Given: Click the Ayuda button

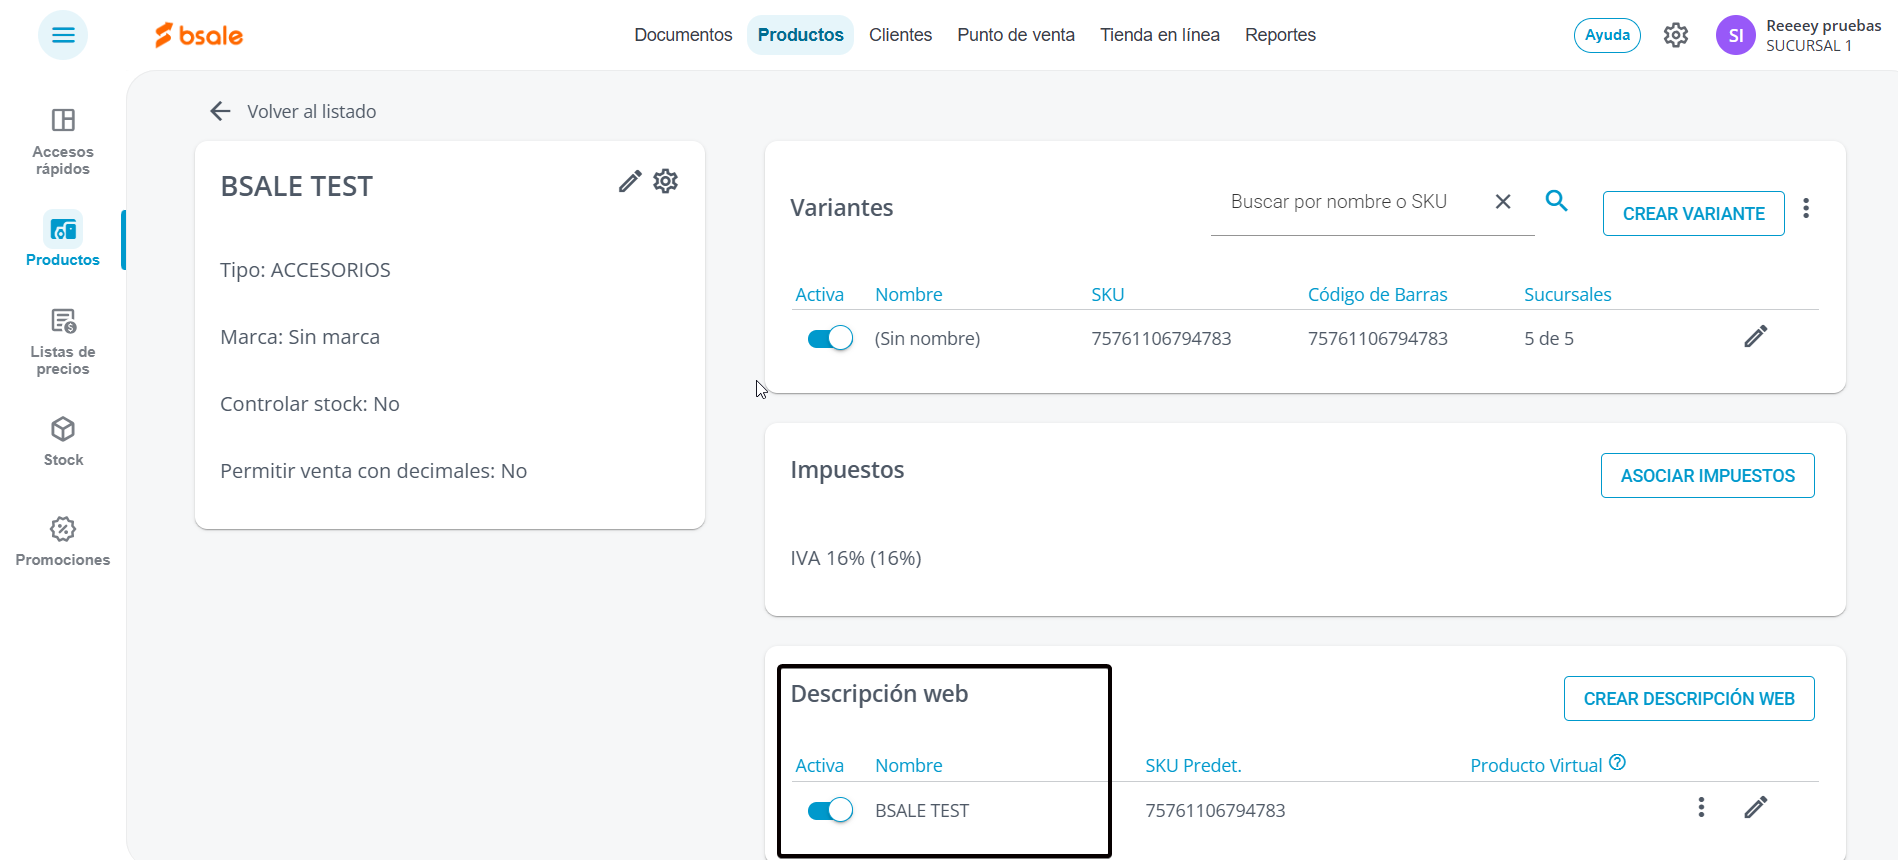Looking at the screenshot, I should [1607, 35].
